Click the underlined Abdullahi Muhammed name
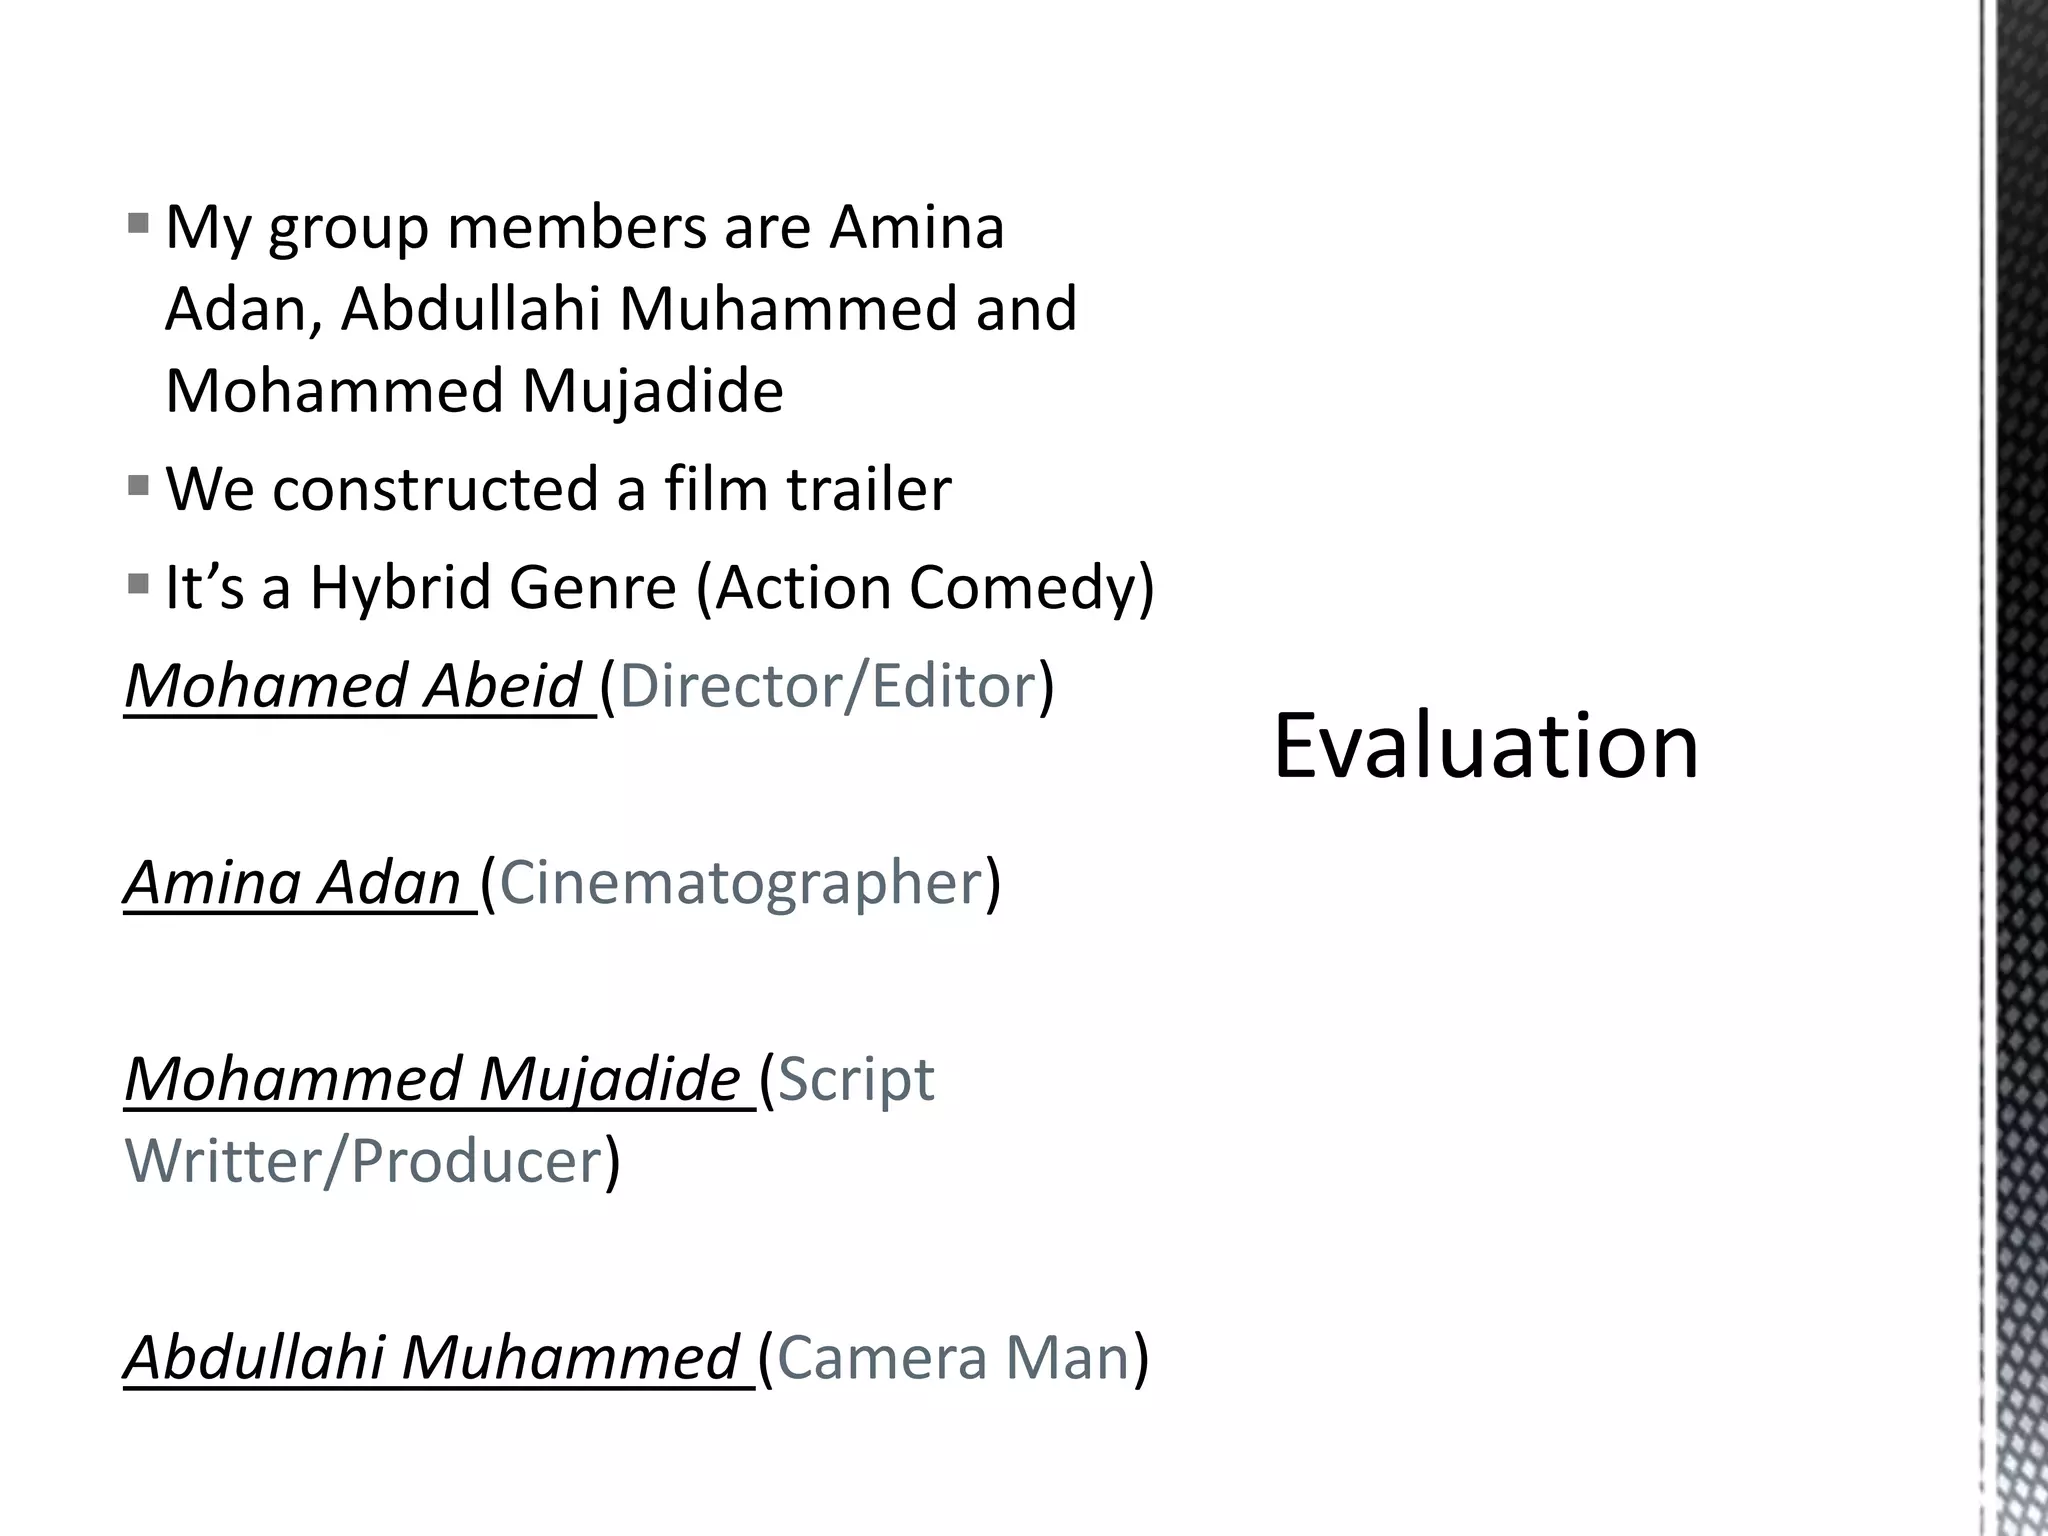This screenshot has height=1536, width=2048. click(x=431, y=1358)
